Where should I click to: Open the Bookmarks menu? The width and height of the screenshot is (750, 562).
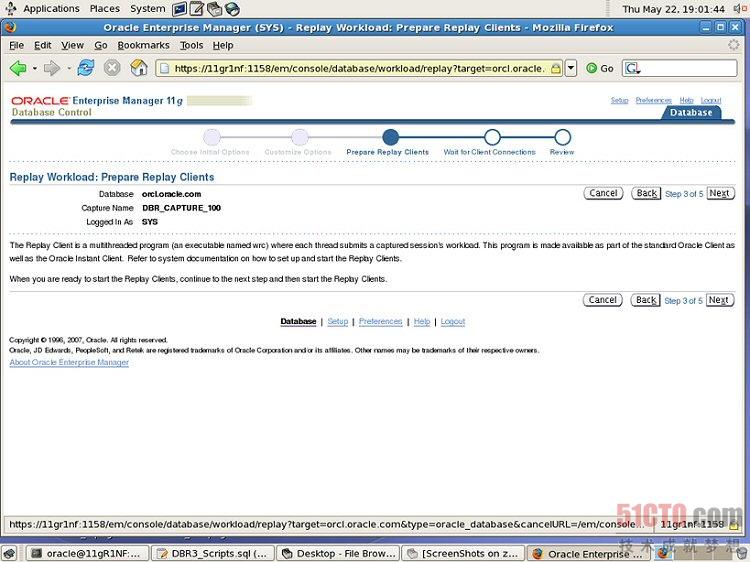(143, 45)
